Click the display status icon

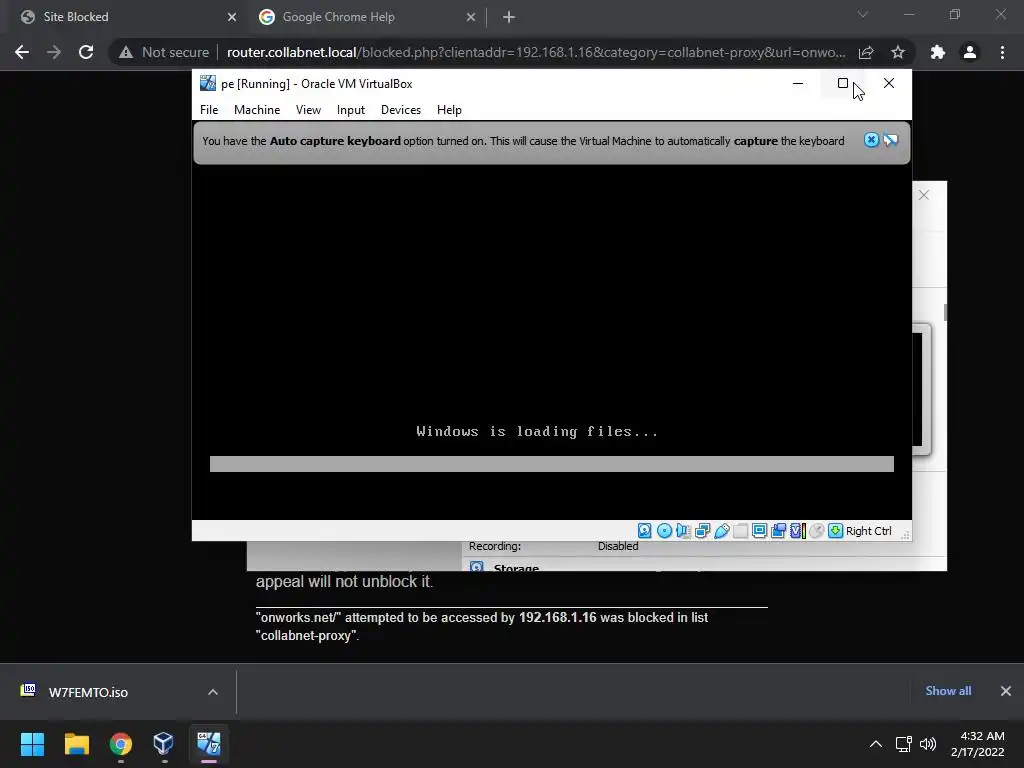[x=760, y=531]
